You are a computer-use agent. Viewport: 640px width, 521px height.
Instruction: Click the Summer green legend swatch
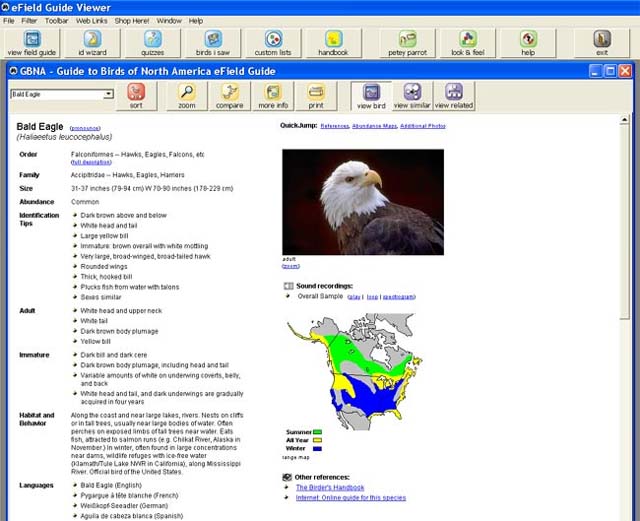[317, 431]
